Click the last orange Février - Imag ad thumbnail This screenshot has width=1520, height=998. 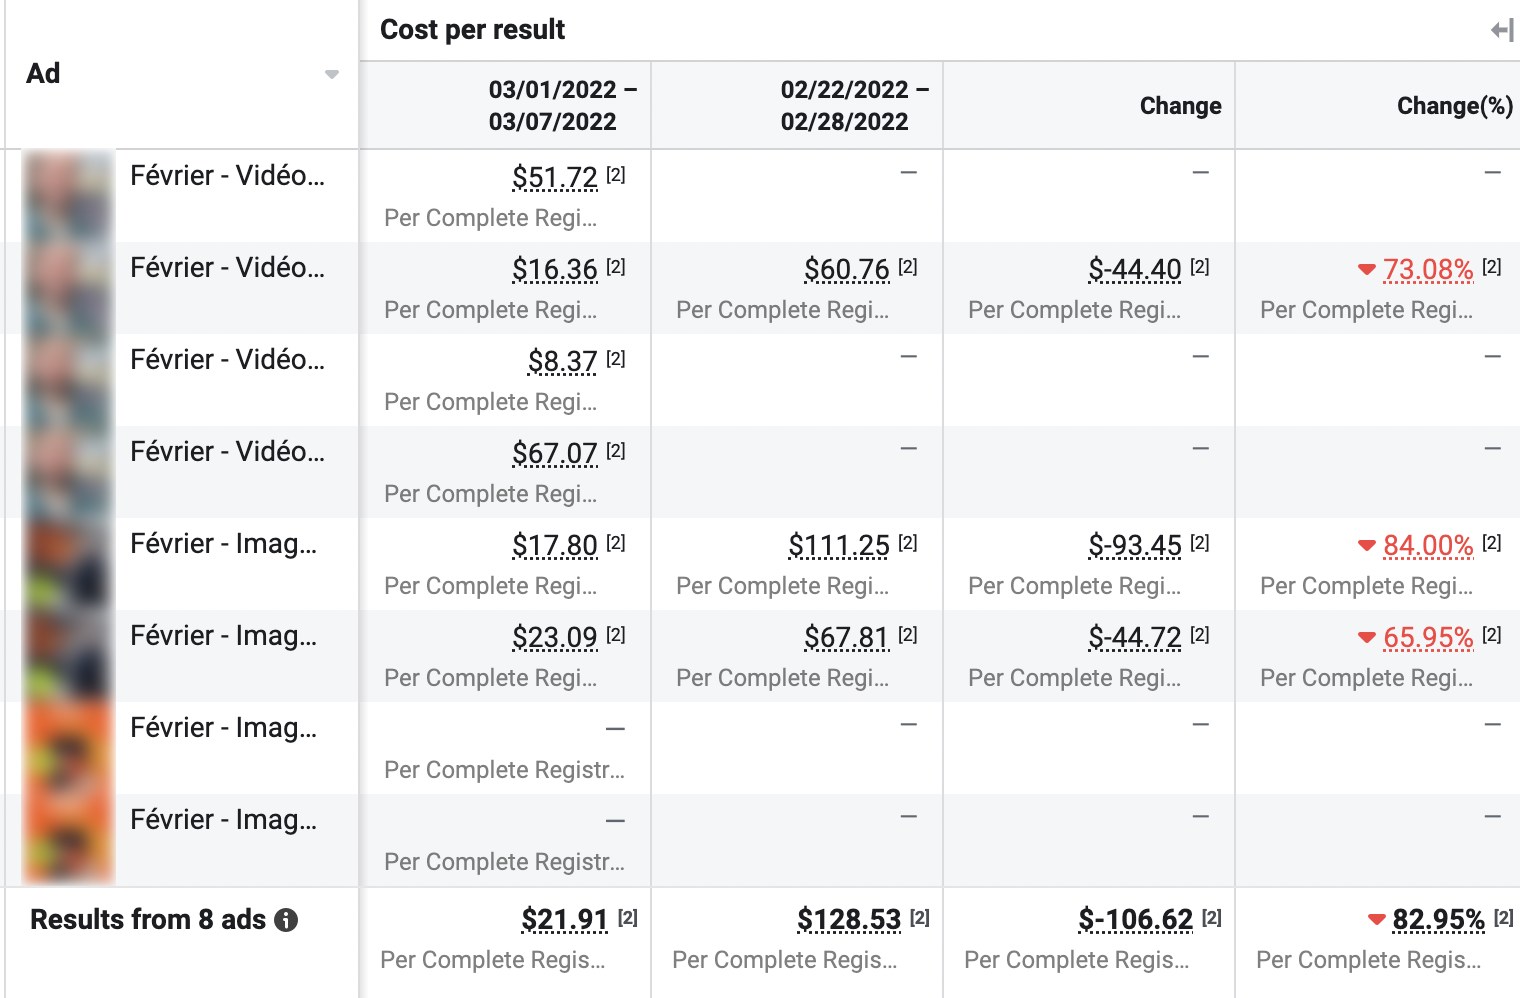coord(68,839)
